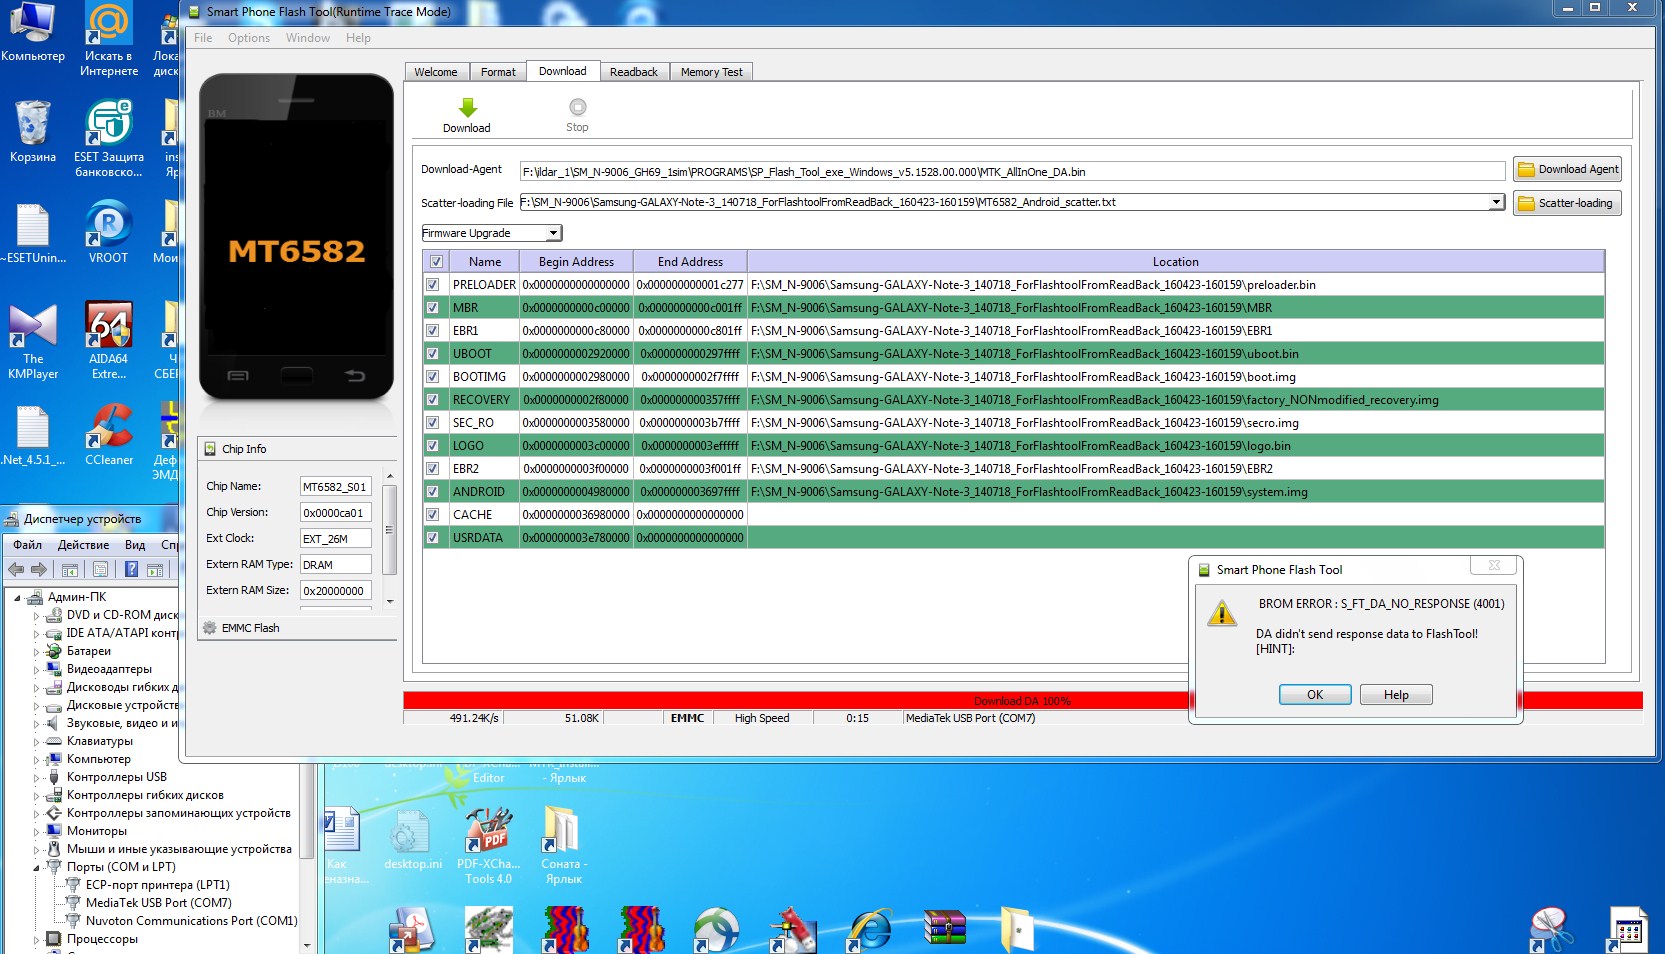
Task: Click the EMMC Flash gear icon
Action: coord(210,628)
